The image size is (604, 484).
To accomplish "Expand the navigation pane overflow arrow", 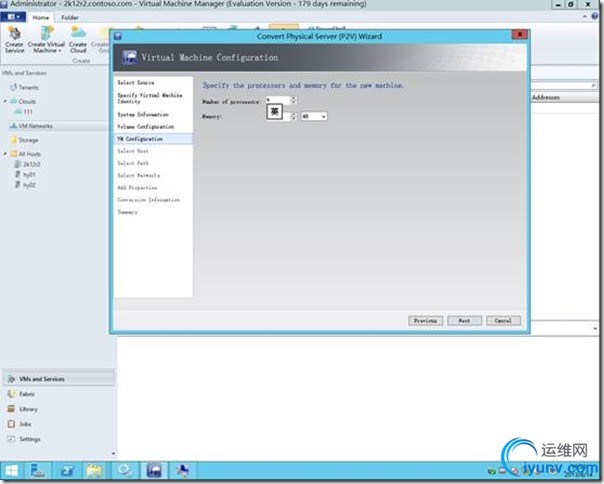I will pyautogui.click(x=113, y=454).
